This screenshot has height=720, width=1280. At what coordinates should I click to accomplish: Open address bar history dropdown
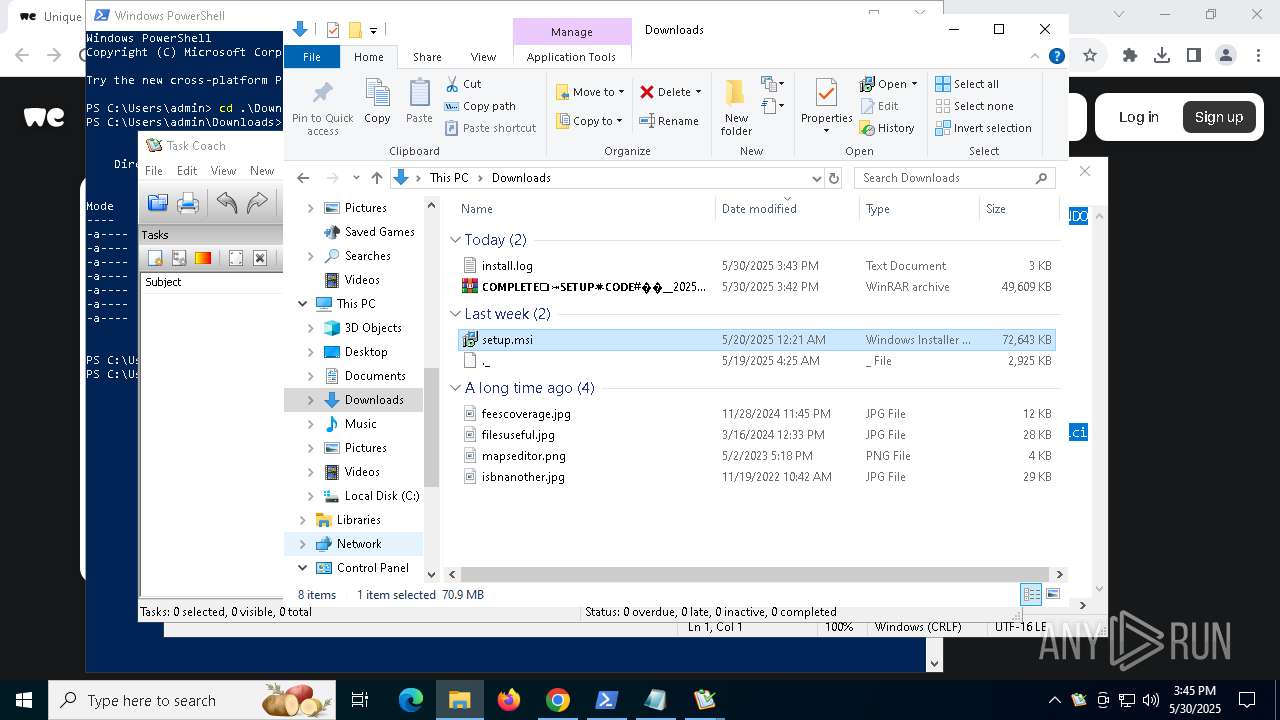pyautogui.click(x=816, y=178)
